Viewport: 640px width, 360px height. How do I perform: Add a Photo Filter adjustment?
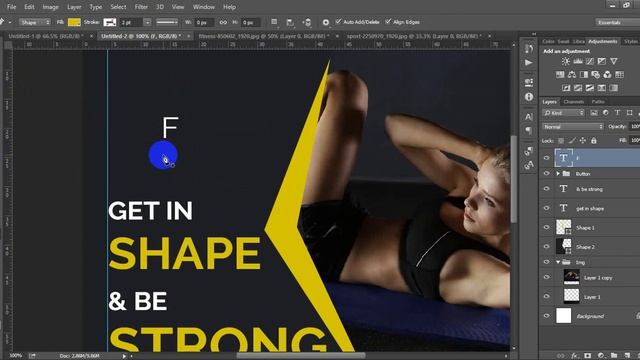coord(596,75)
